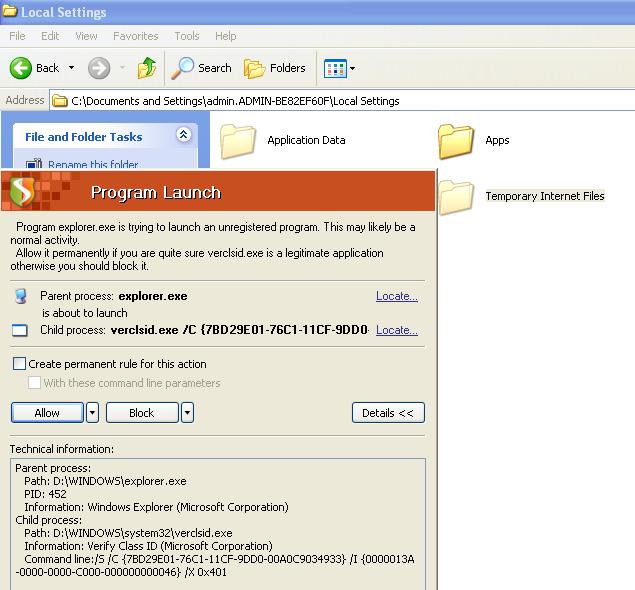Click the Rename this folder link
The height and width of the screenshot is (590, 635).
tap(93, 164)
